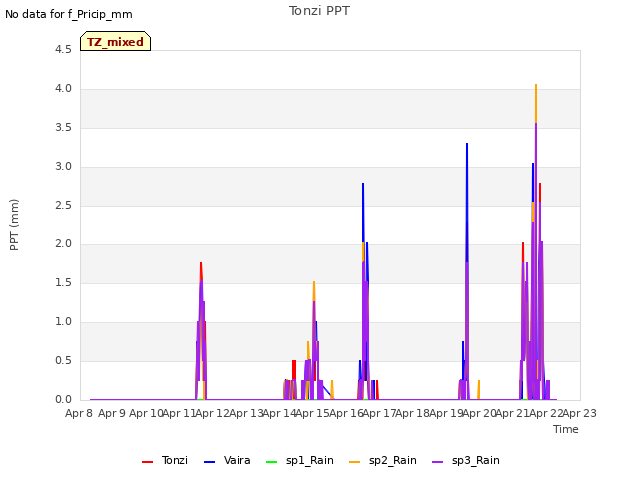Viewport: 640px width, 480px height.
Task: Click the purple sp3_Rain legend swatch
Action: tap(438, 462)
